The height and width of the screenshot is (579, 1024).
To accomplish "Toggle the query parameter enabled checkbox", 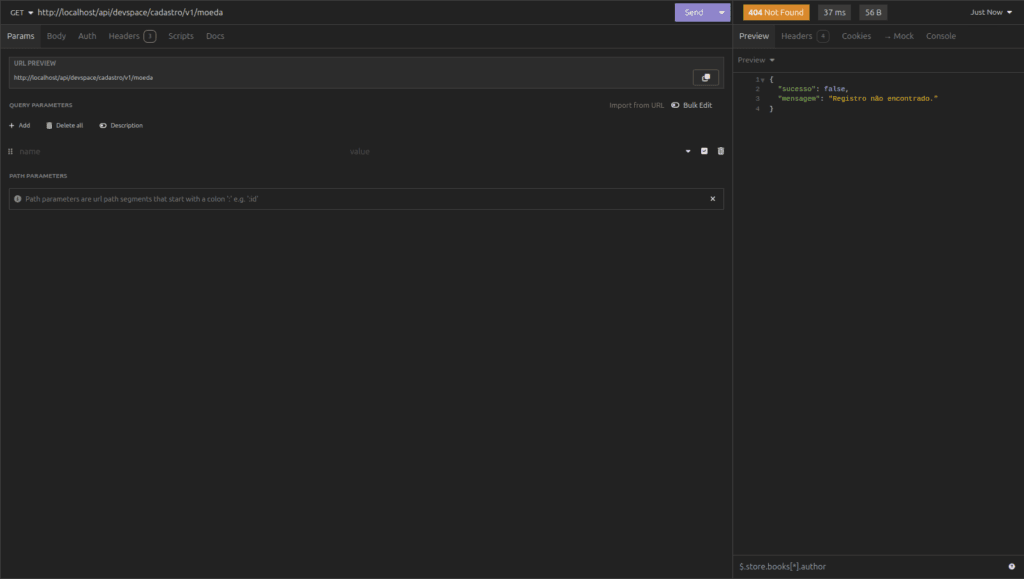I will [704, 151].
